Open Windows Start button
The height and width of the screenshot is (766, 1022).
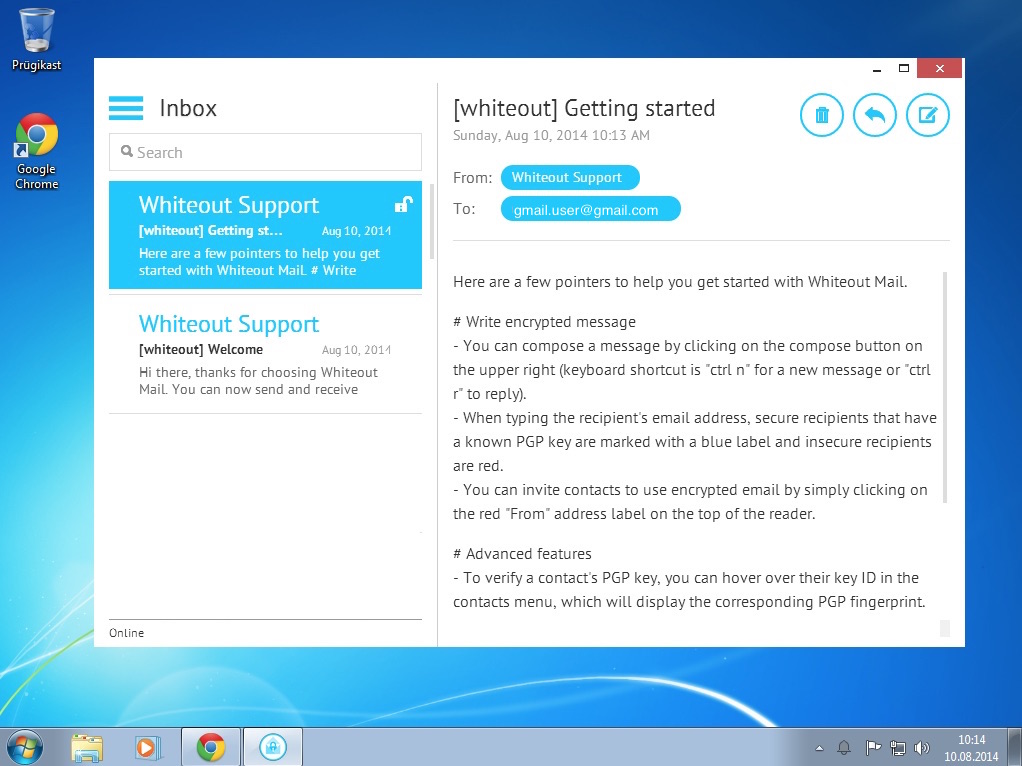coord(24,747)
